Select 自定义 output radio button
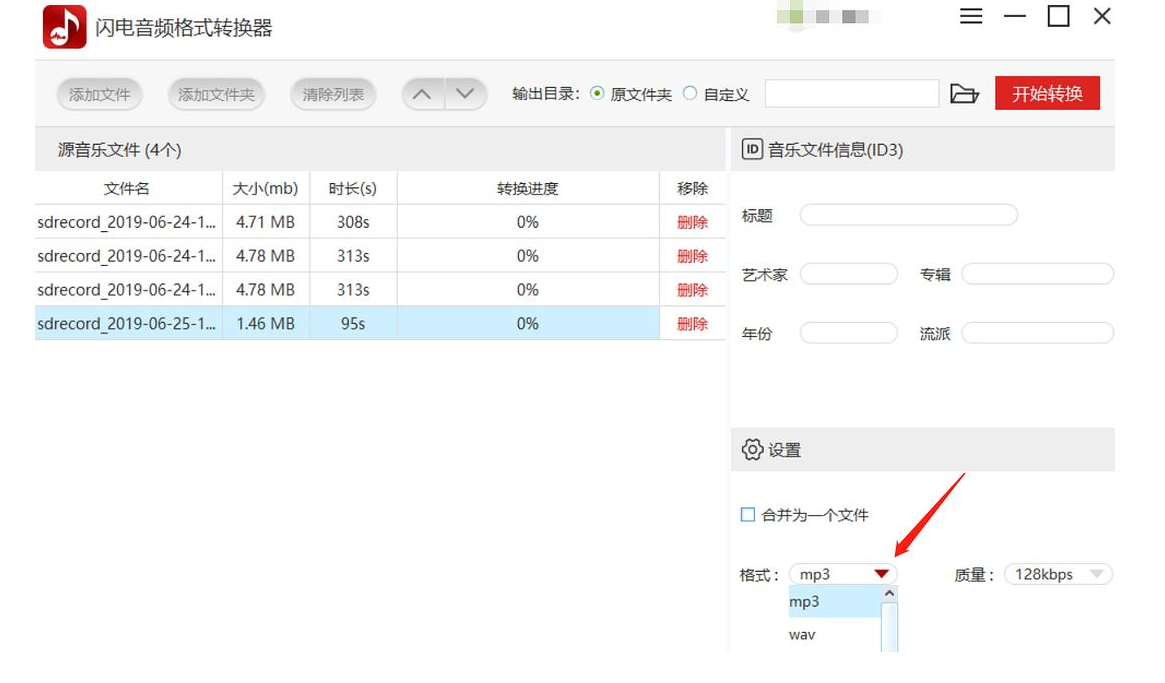 click(689, 94)
